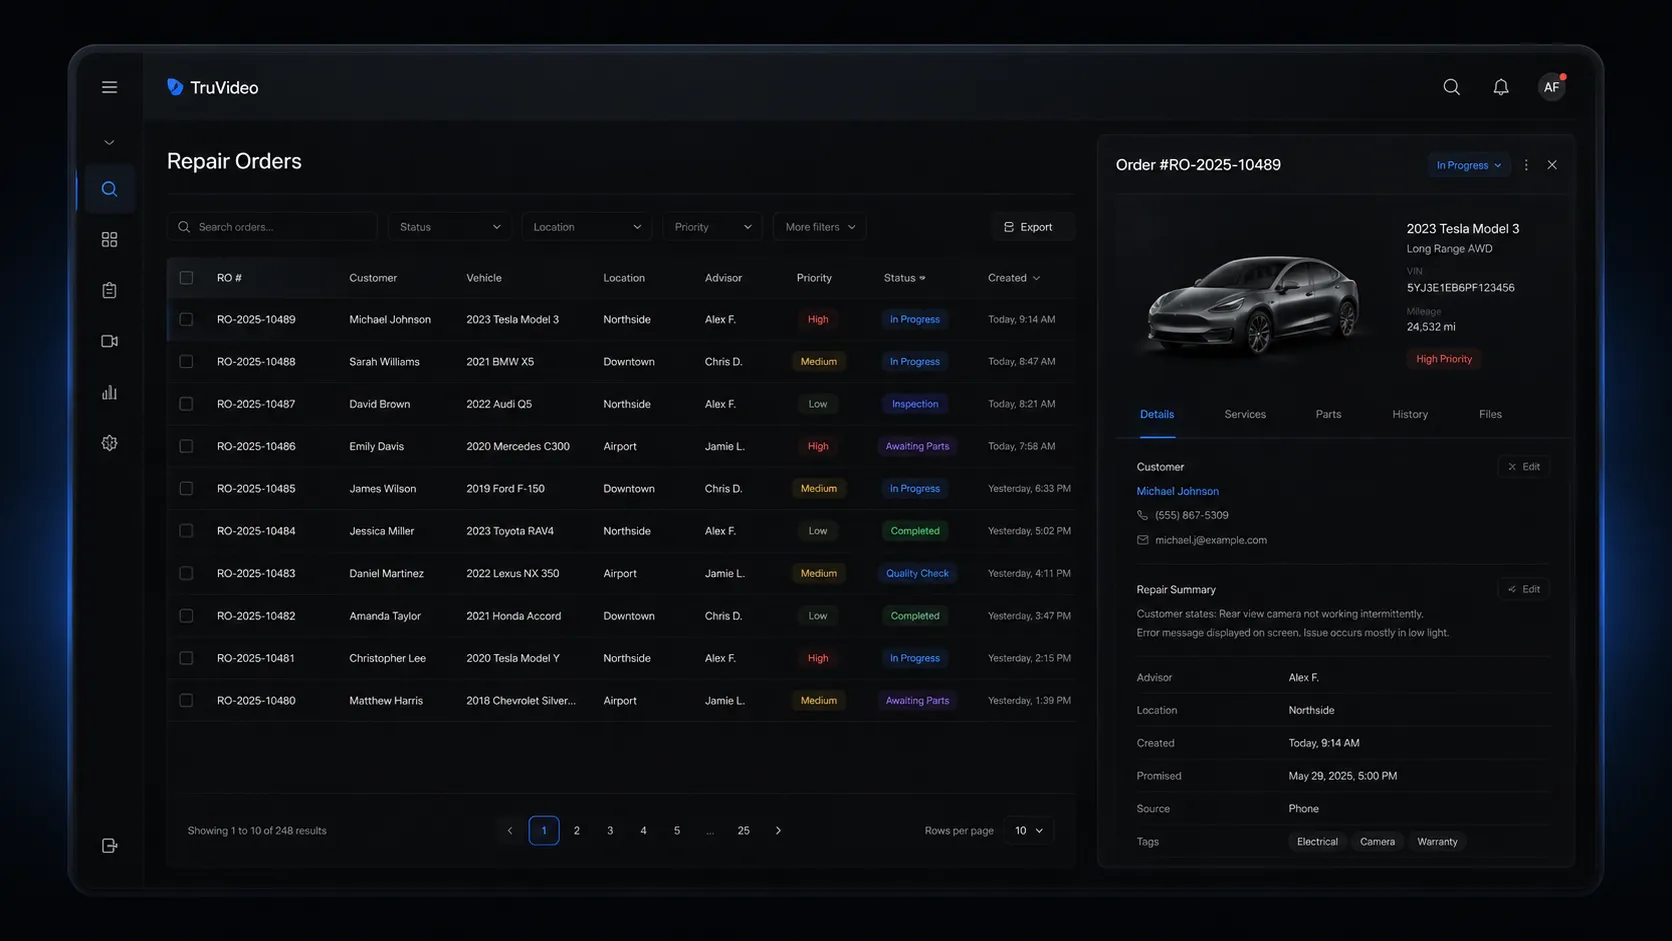The width and height of the screenshot is (1672, 941).
Task: Switch to the Details tab
Action: pyautogui.click(x=1157, y=414)
